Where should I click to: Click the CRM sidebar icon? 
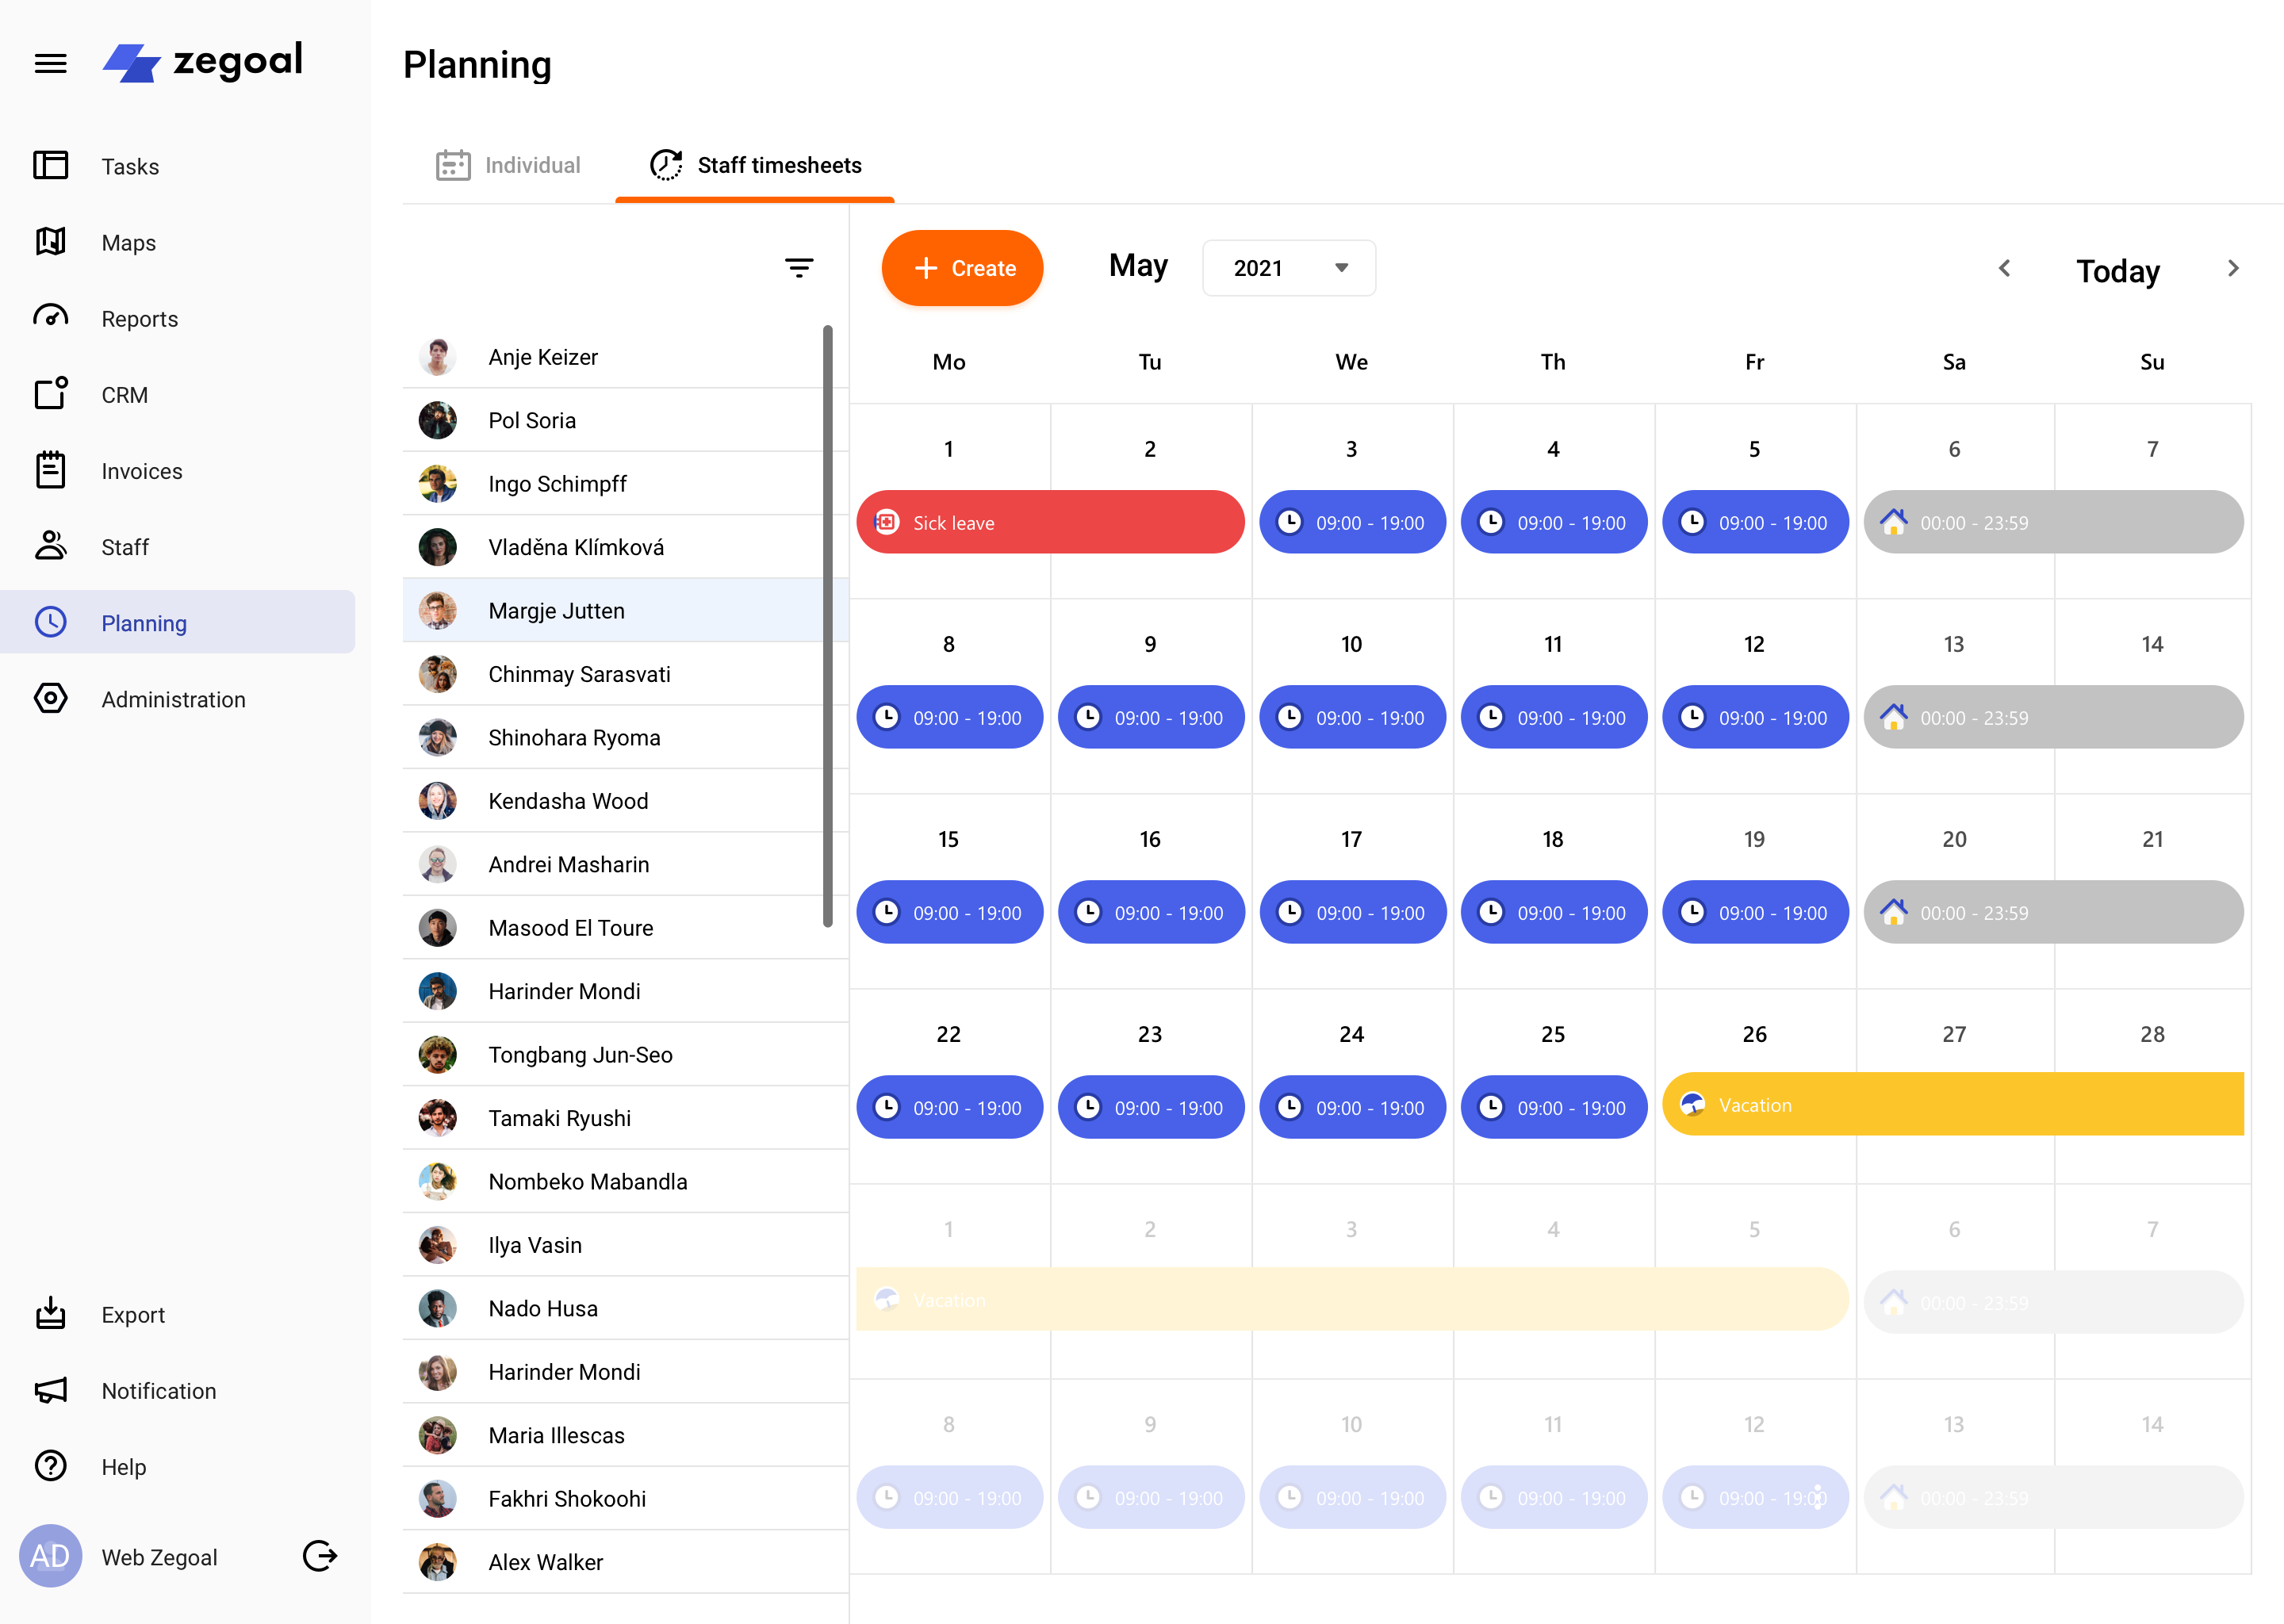click(50, 394)
